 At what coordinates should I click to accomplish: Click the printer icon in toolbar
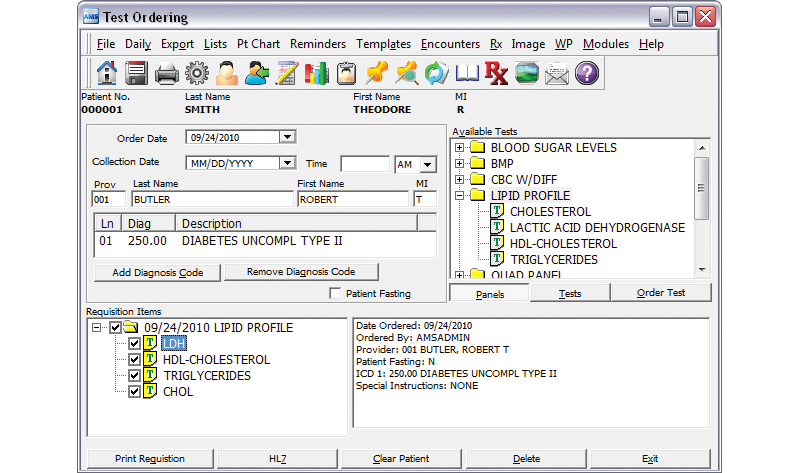(166, 73)
